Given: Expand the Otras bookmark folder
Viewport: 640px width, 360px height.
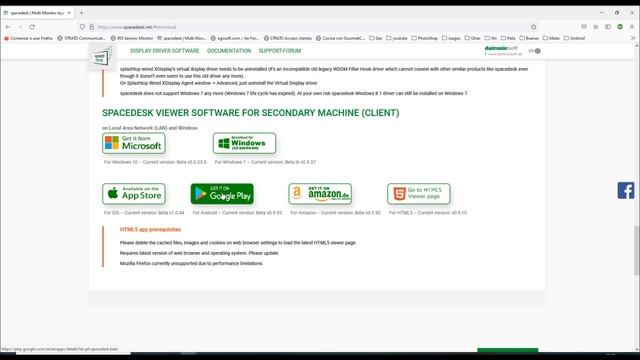Looking at the screenshot, I should pos(473,38).
